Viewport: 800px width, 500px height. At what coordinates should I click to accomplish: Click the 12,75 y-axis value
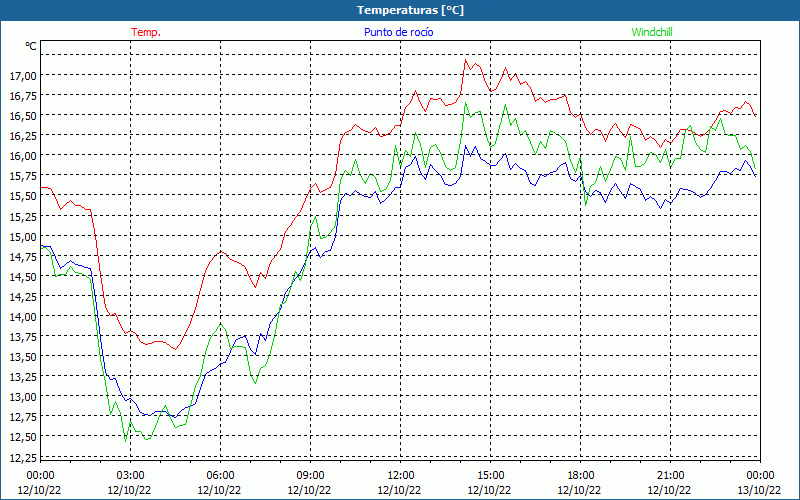pyautogui.click(x=23, y=417)
